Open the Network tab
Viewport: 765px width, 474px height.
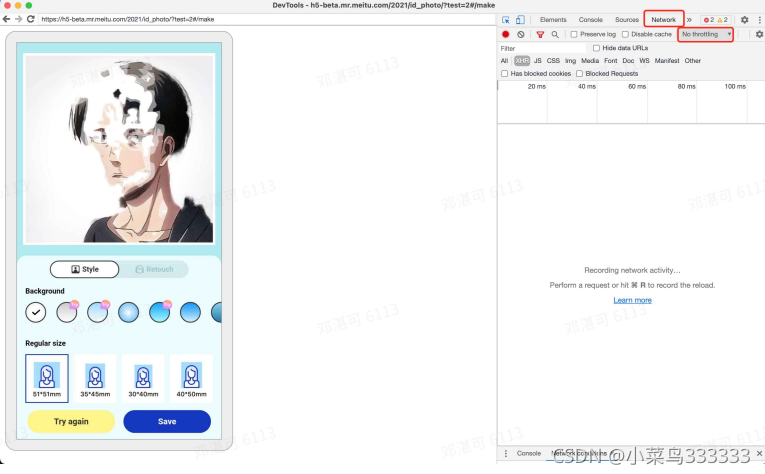(x=664, y=20)
